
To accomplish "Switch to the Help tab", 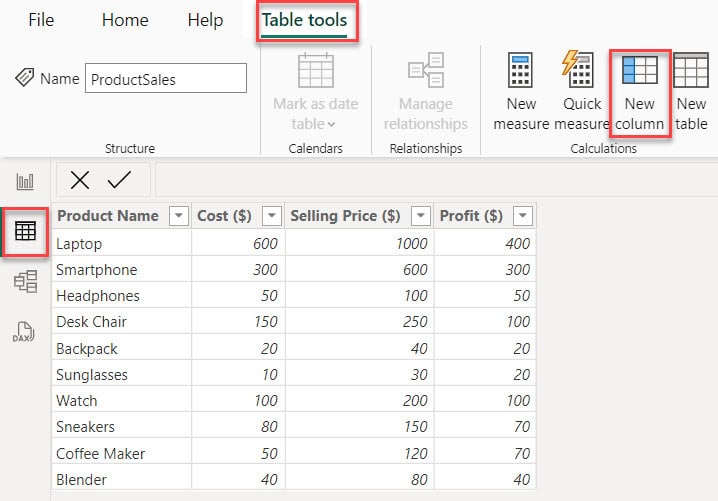I will coord(205,20).
